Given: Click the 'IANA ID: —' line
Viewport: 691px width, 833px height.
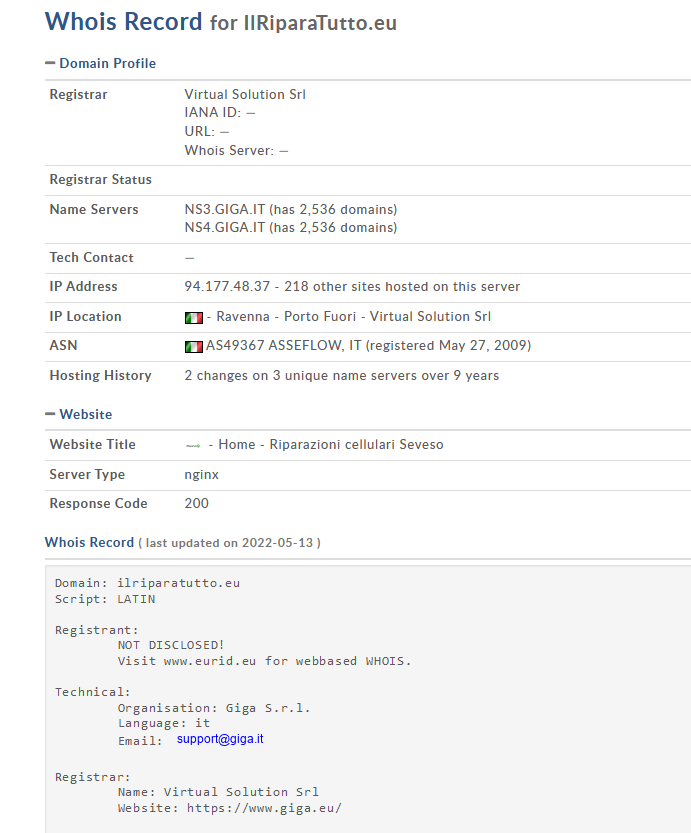Looking at the screenshot, I should (x=220, y=113).
